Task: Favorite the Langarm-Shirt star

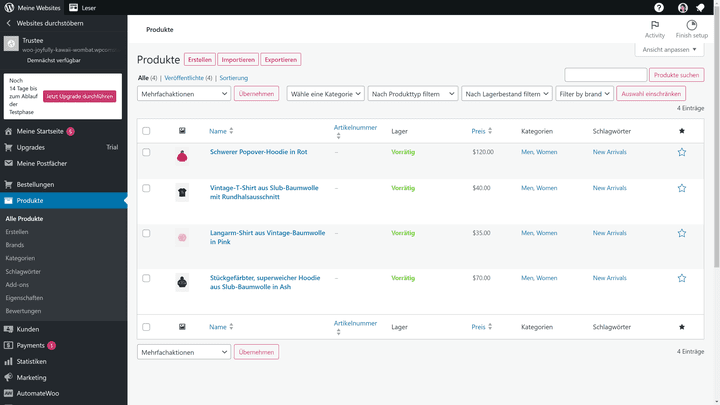Action: pyautogui.click(x=682, y=233)
